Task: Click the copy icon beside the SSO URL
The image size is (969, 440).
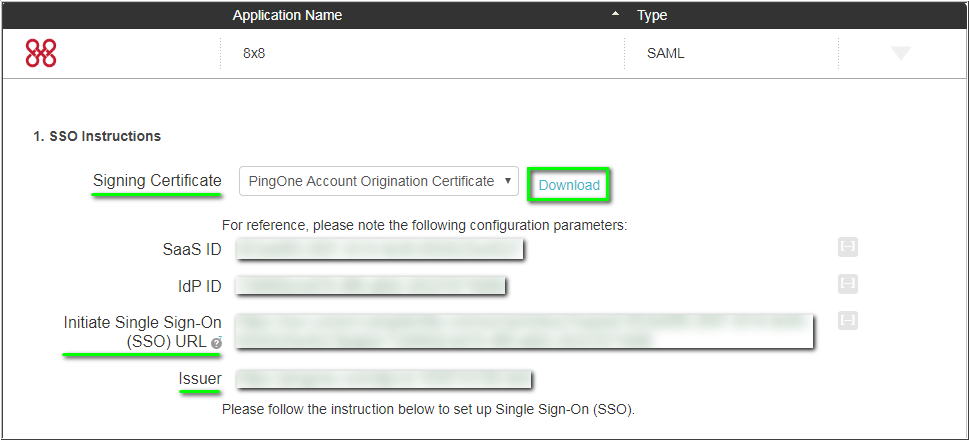Action: pos(848,320)
